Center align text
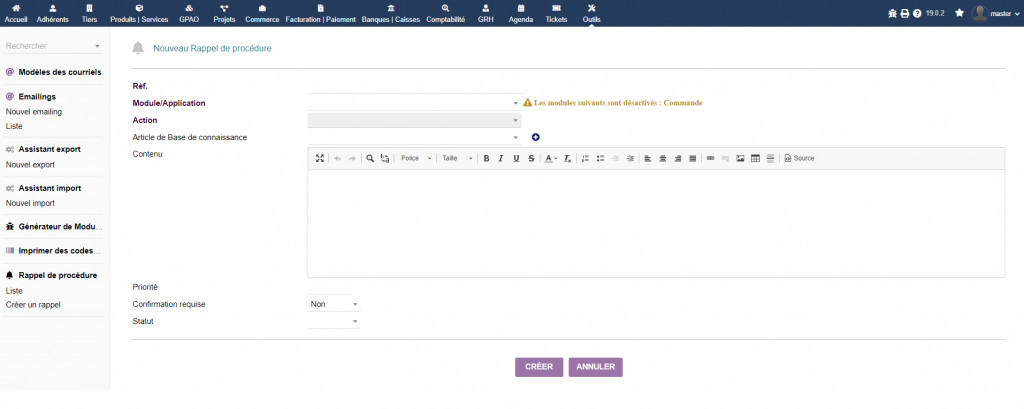This screenshot has height=409, width=1024. point(663,158)
